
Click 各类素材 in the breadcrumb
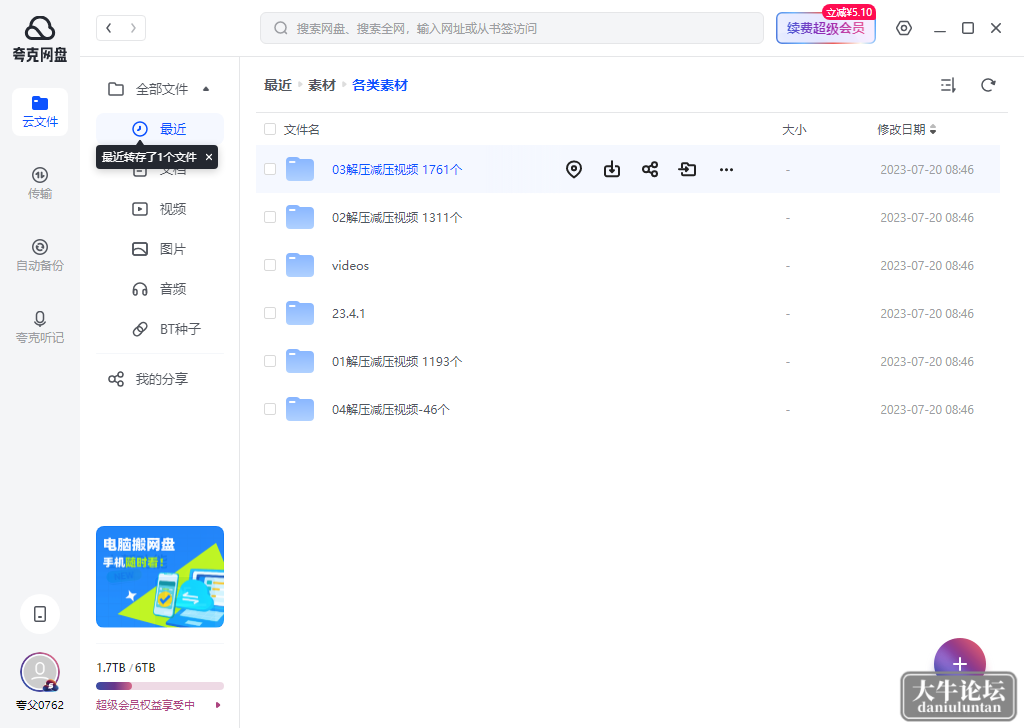[x=379, y=85]
